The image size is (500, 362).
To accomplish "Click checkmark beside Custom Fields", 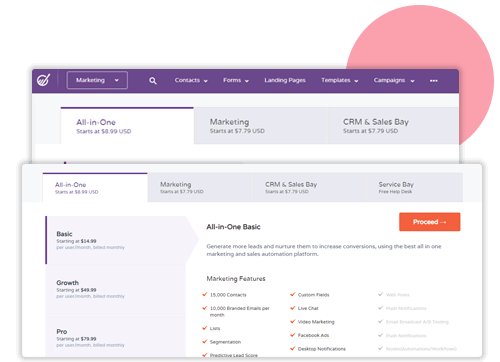I will coord(293,294).
